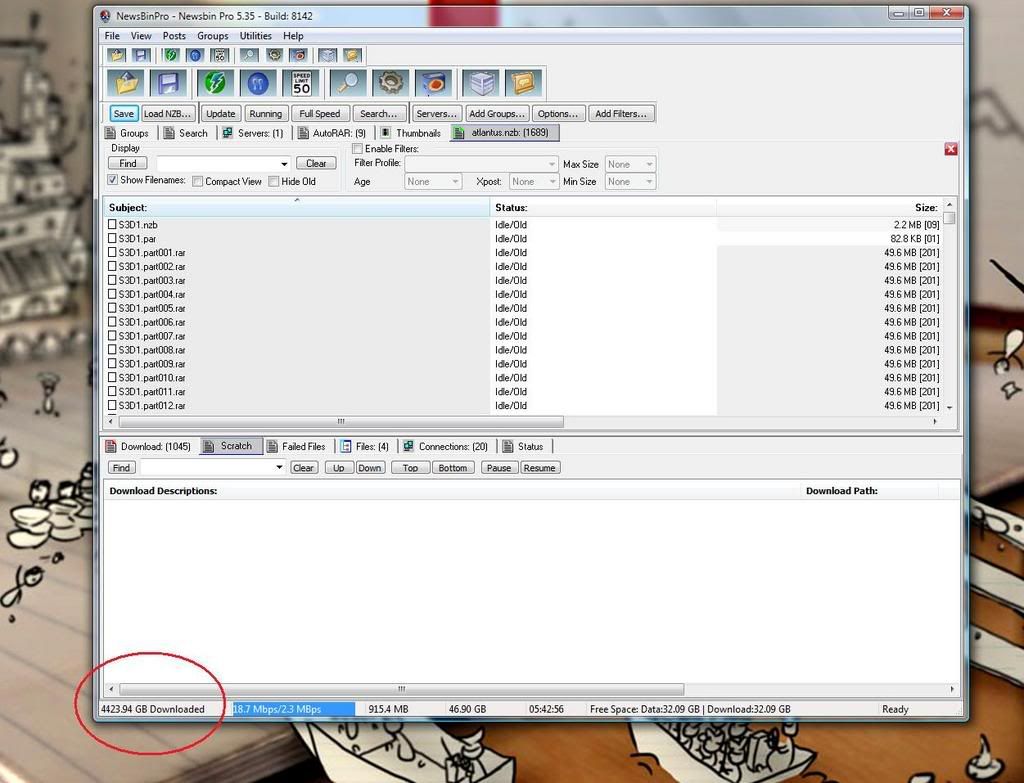Click the small speed-limit sign toolbar icon
This screenshot has width=1024, height=783.
[220, 56]
